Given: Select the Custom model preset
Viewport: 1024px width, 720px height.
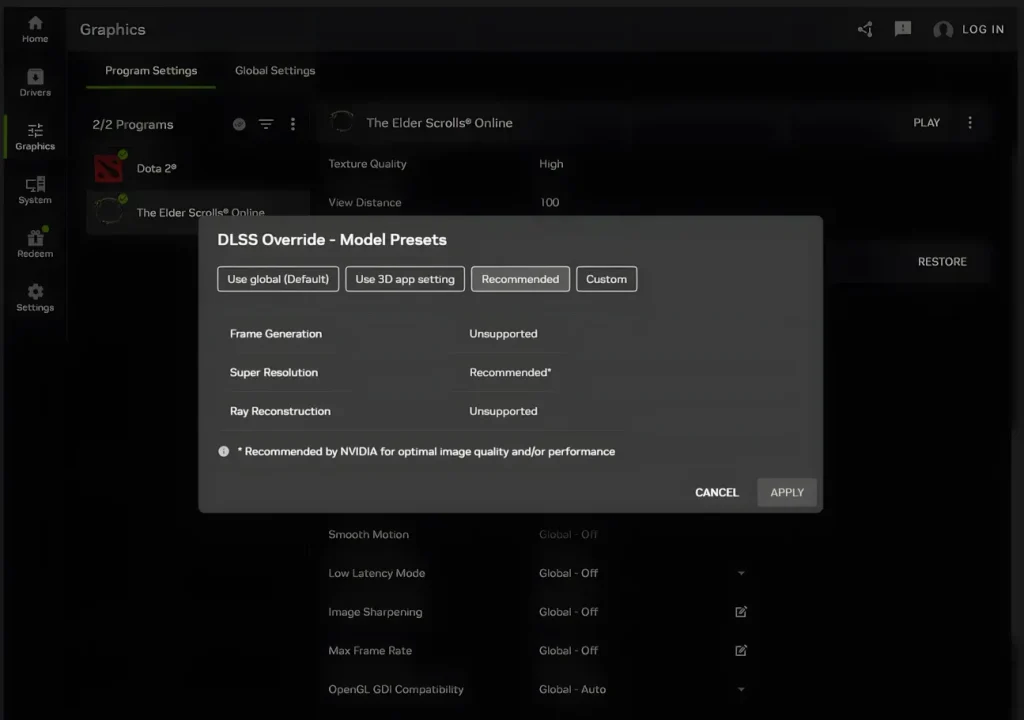Looking at the screenshot, I should (606, 279).
